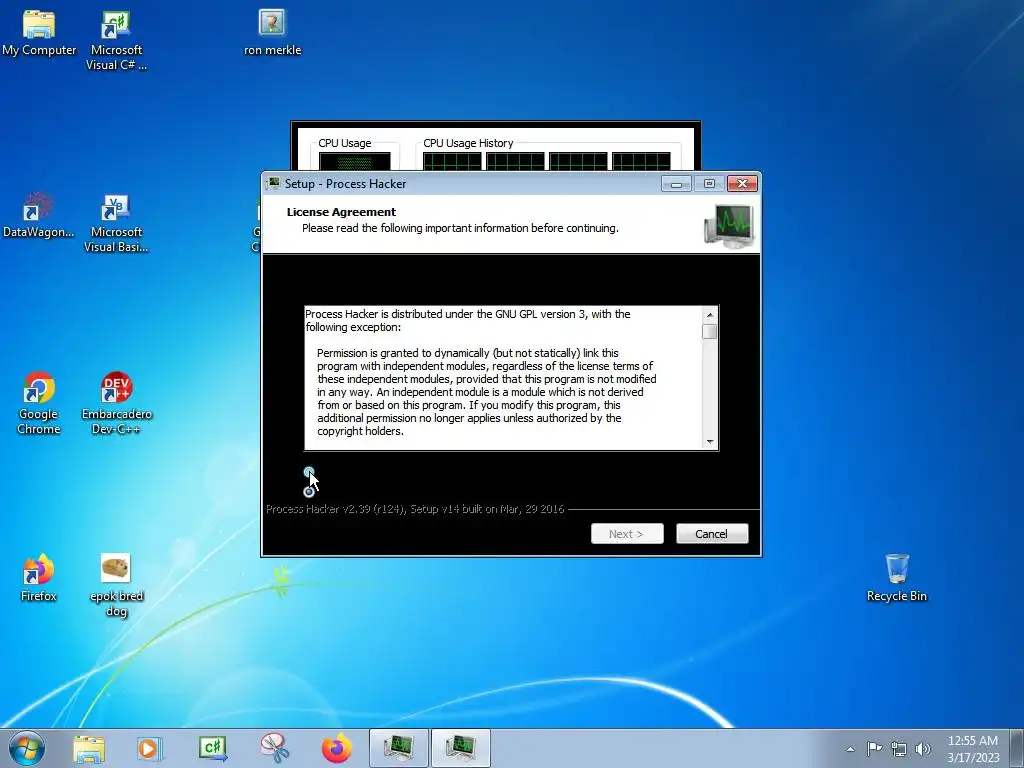Select the DataWagon desktop shortcut

tap(39, 216)
